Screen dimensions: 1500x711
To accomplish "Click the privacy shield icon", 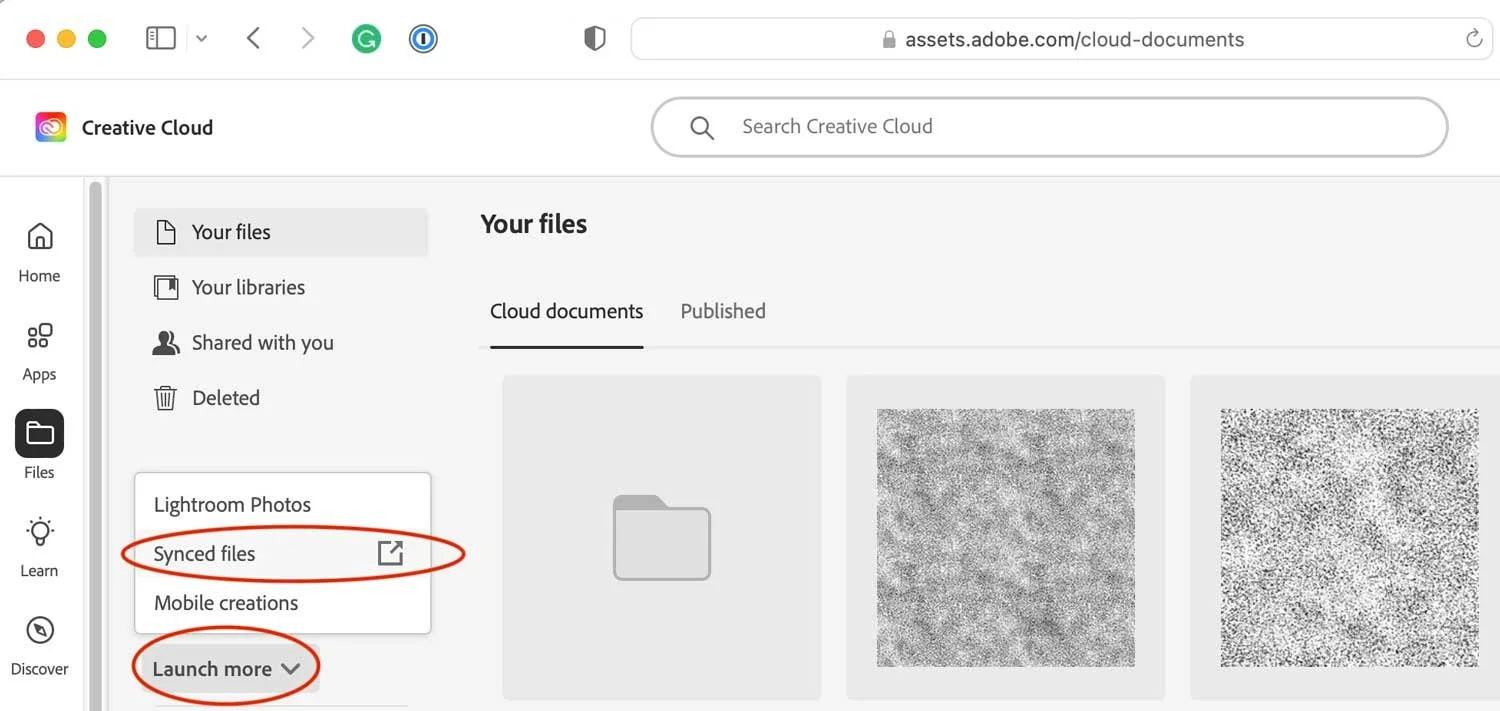I will pos(595,39).
